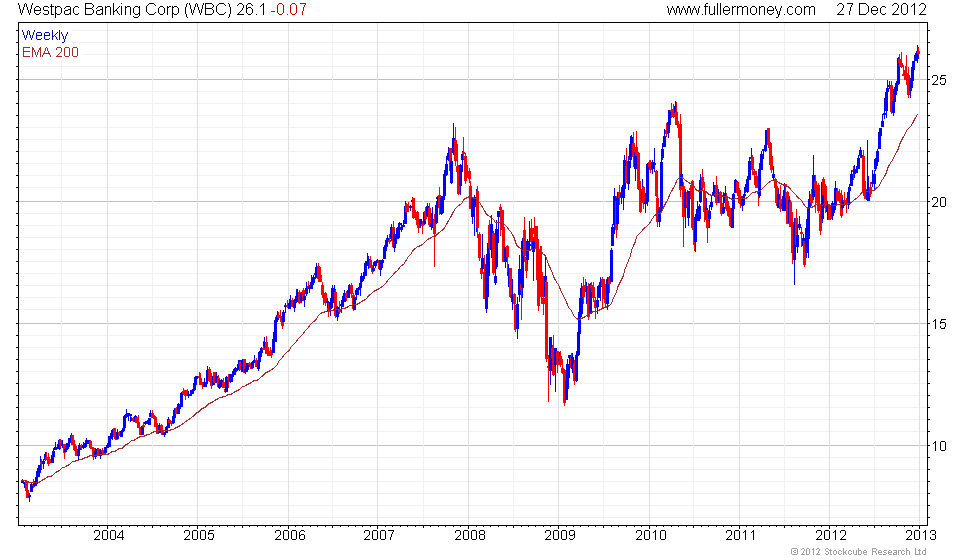
Task: Click the last price value 26.1
Action: click(x=251, y=10)
